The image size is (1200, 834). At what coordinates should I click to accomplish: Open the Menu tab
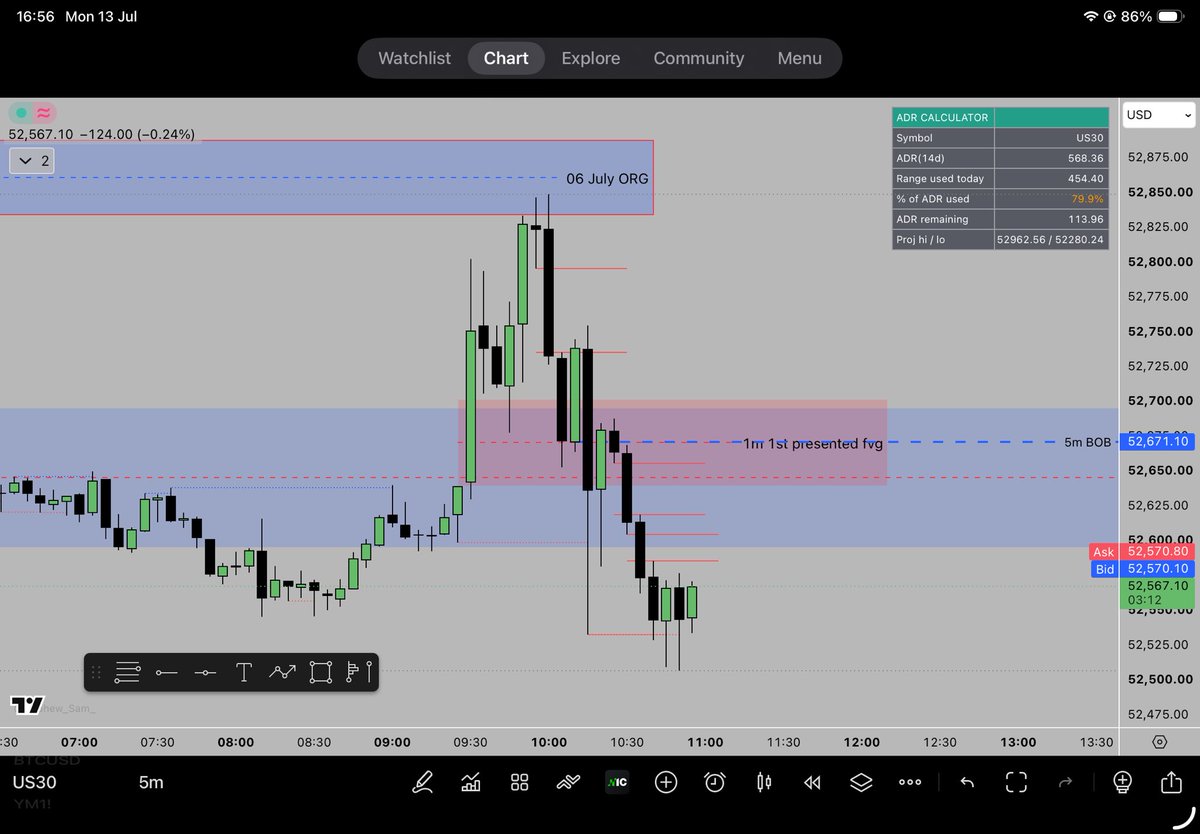800,58
